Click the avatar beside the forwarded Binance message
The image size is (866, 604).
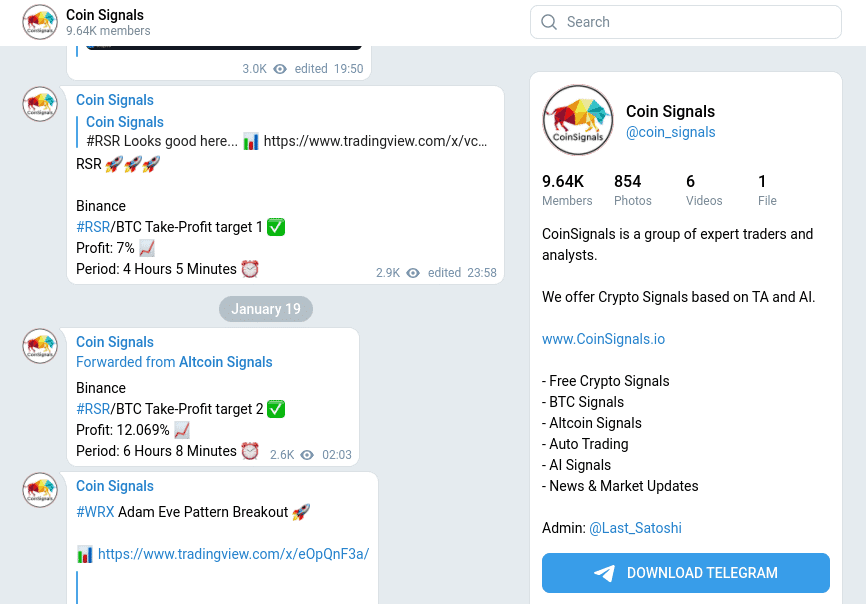(x=40, y=346)
